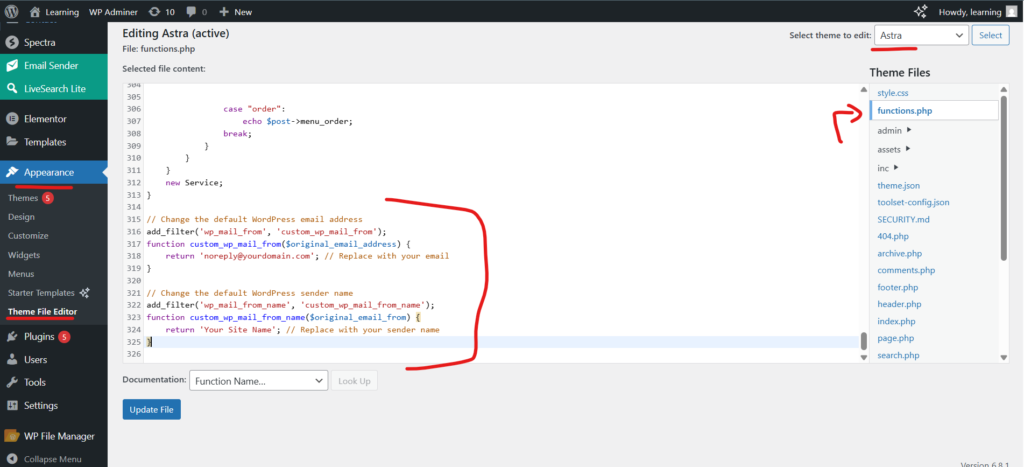This screenshot has width=1024, height=467.
Task: Click the Select theme button
Action: pos(991,35)
